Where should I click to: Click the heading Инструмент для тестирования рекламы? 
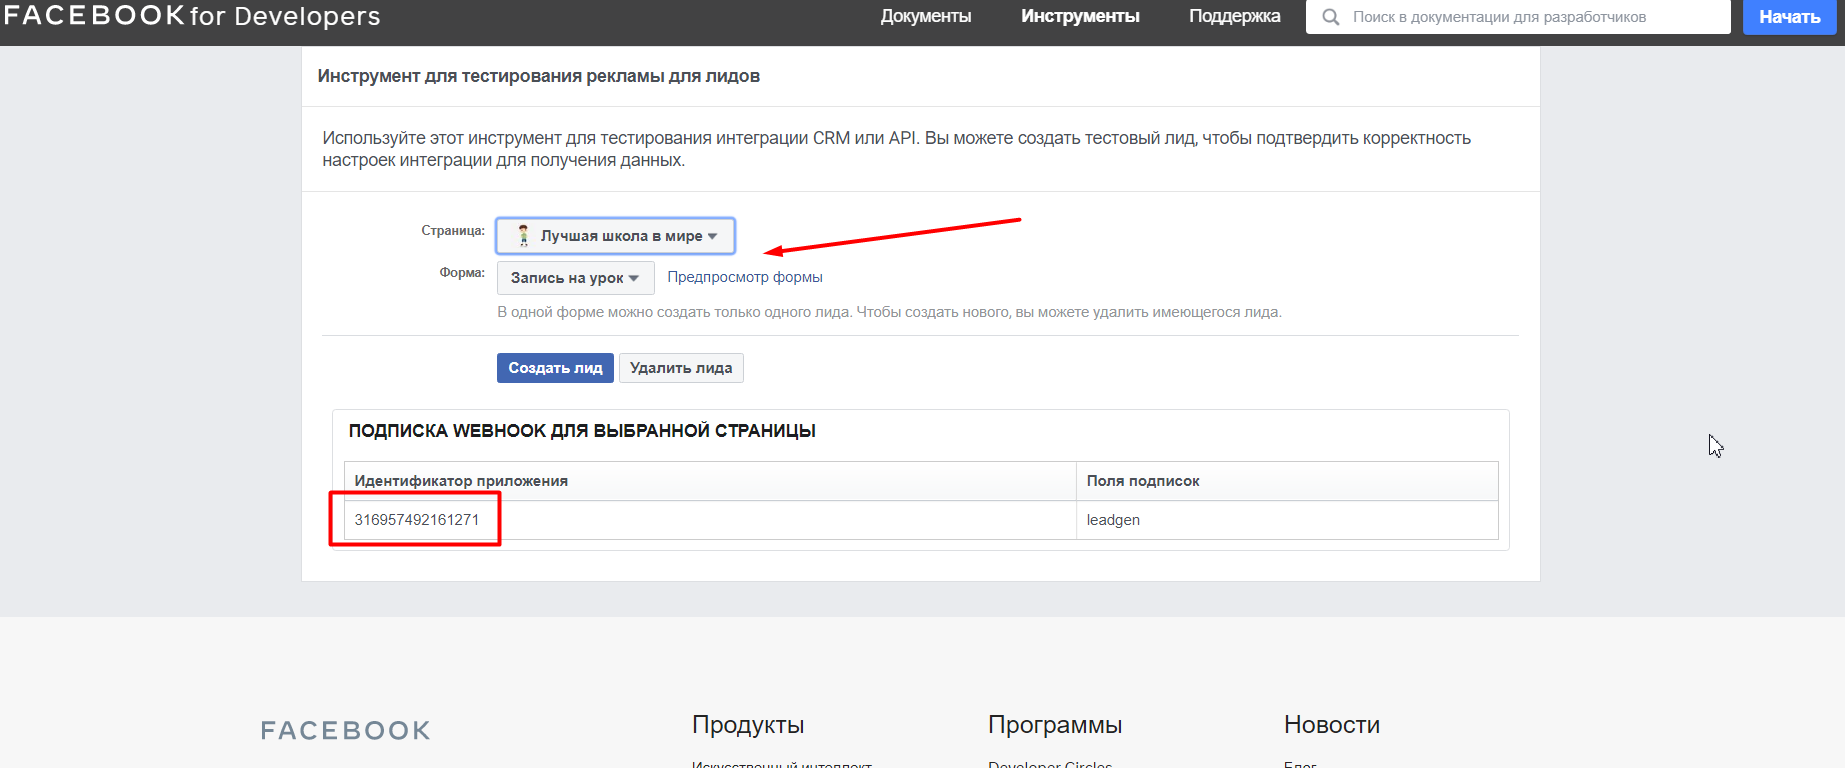pyautogui.click(x=539, y=76)
